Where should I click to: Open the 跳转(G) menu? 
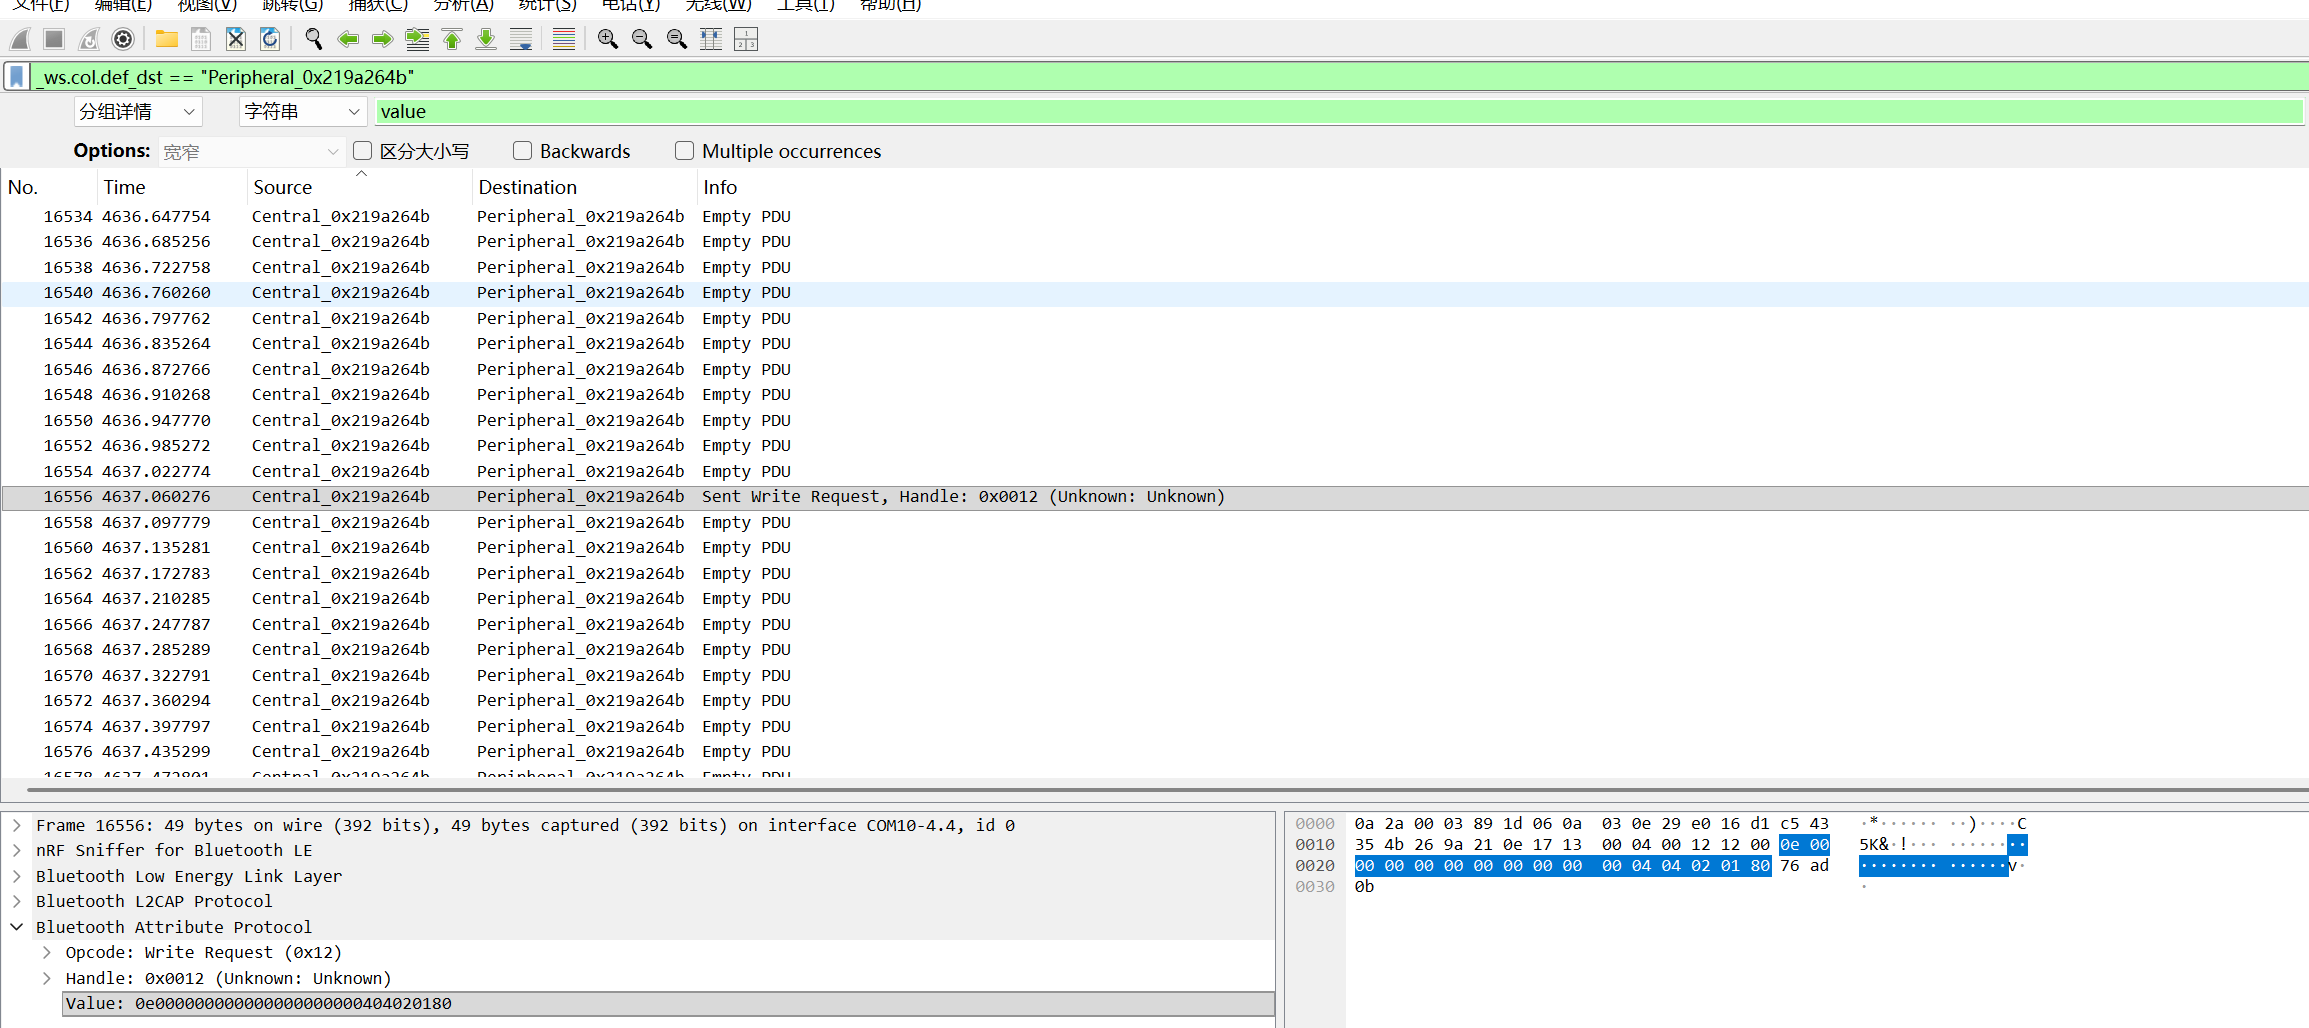click(x=292, y=6)
